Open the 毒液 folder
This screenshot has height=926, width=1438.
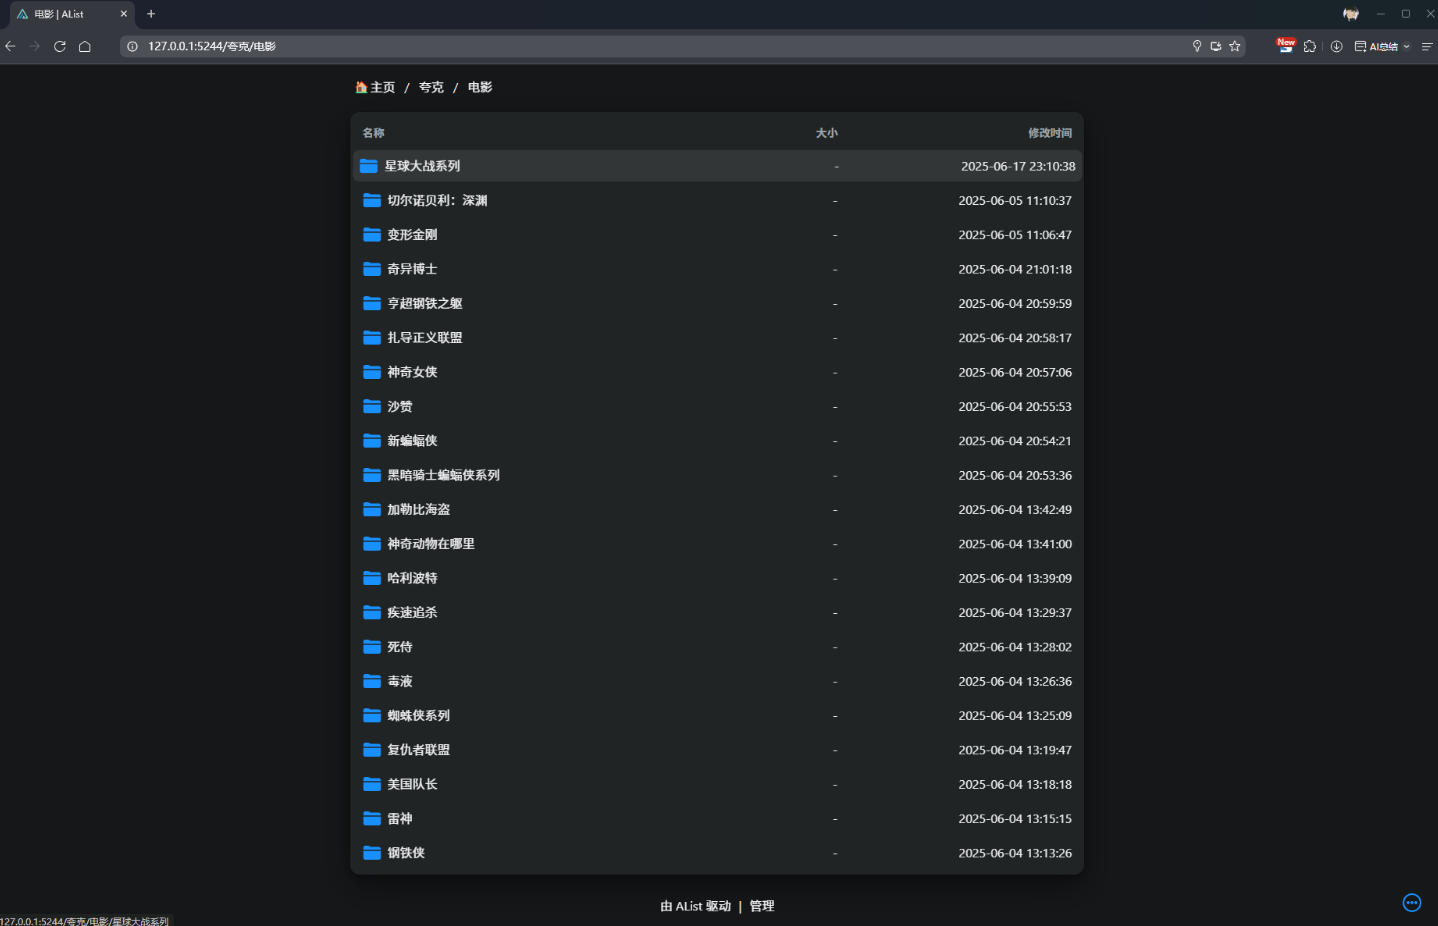click(717, 681)
